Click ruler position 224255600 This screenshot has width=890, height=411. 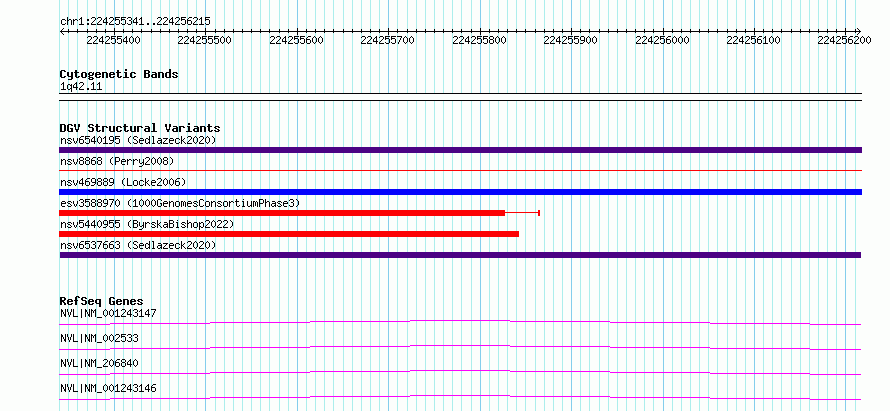coord(296,40)
